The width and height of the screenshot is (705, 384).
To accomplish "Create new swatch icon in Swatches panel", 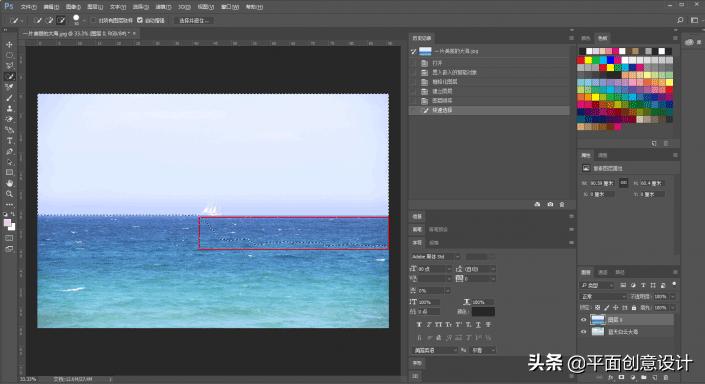I will pyautogui.click(x=654, y=143).
